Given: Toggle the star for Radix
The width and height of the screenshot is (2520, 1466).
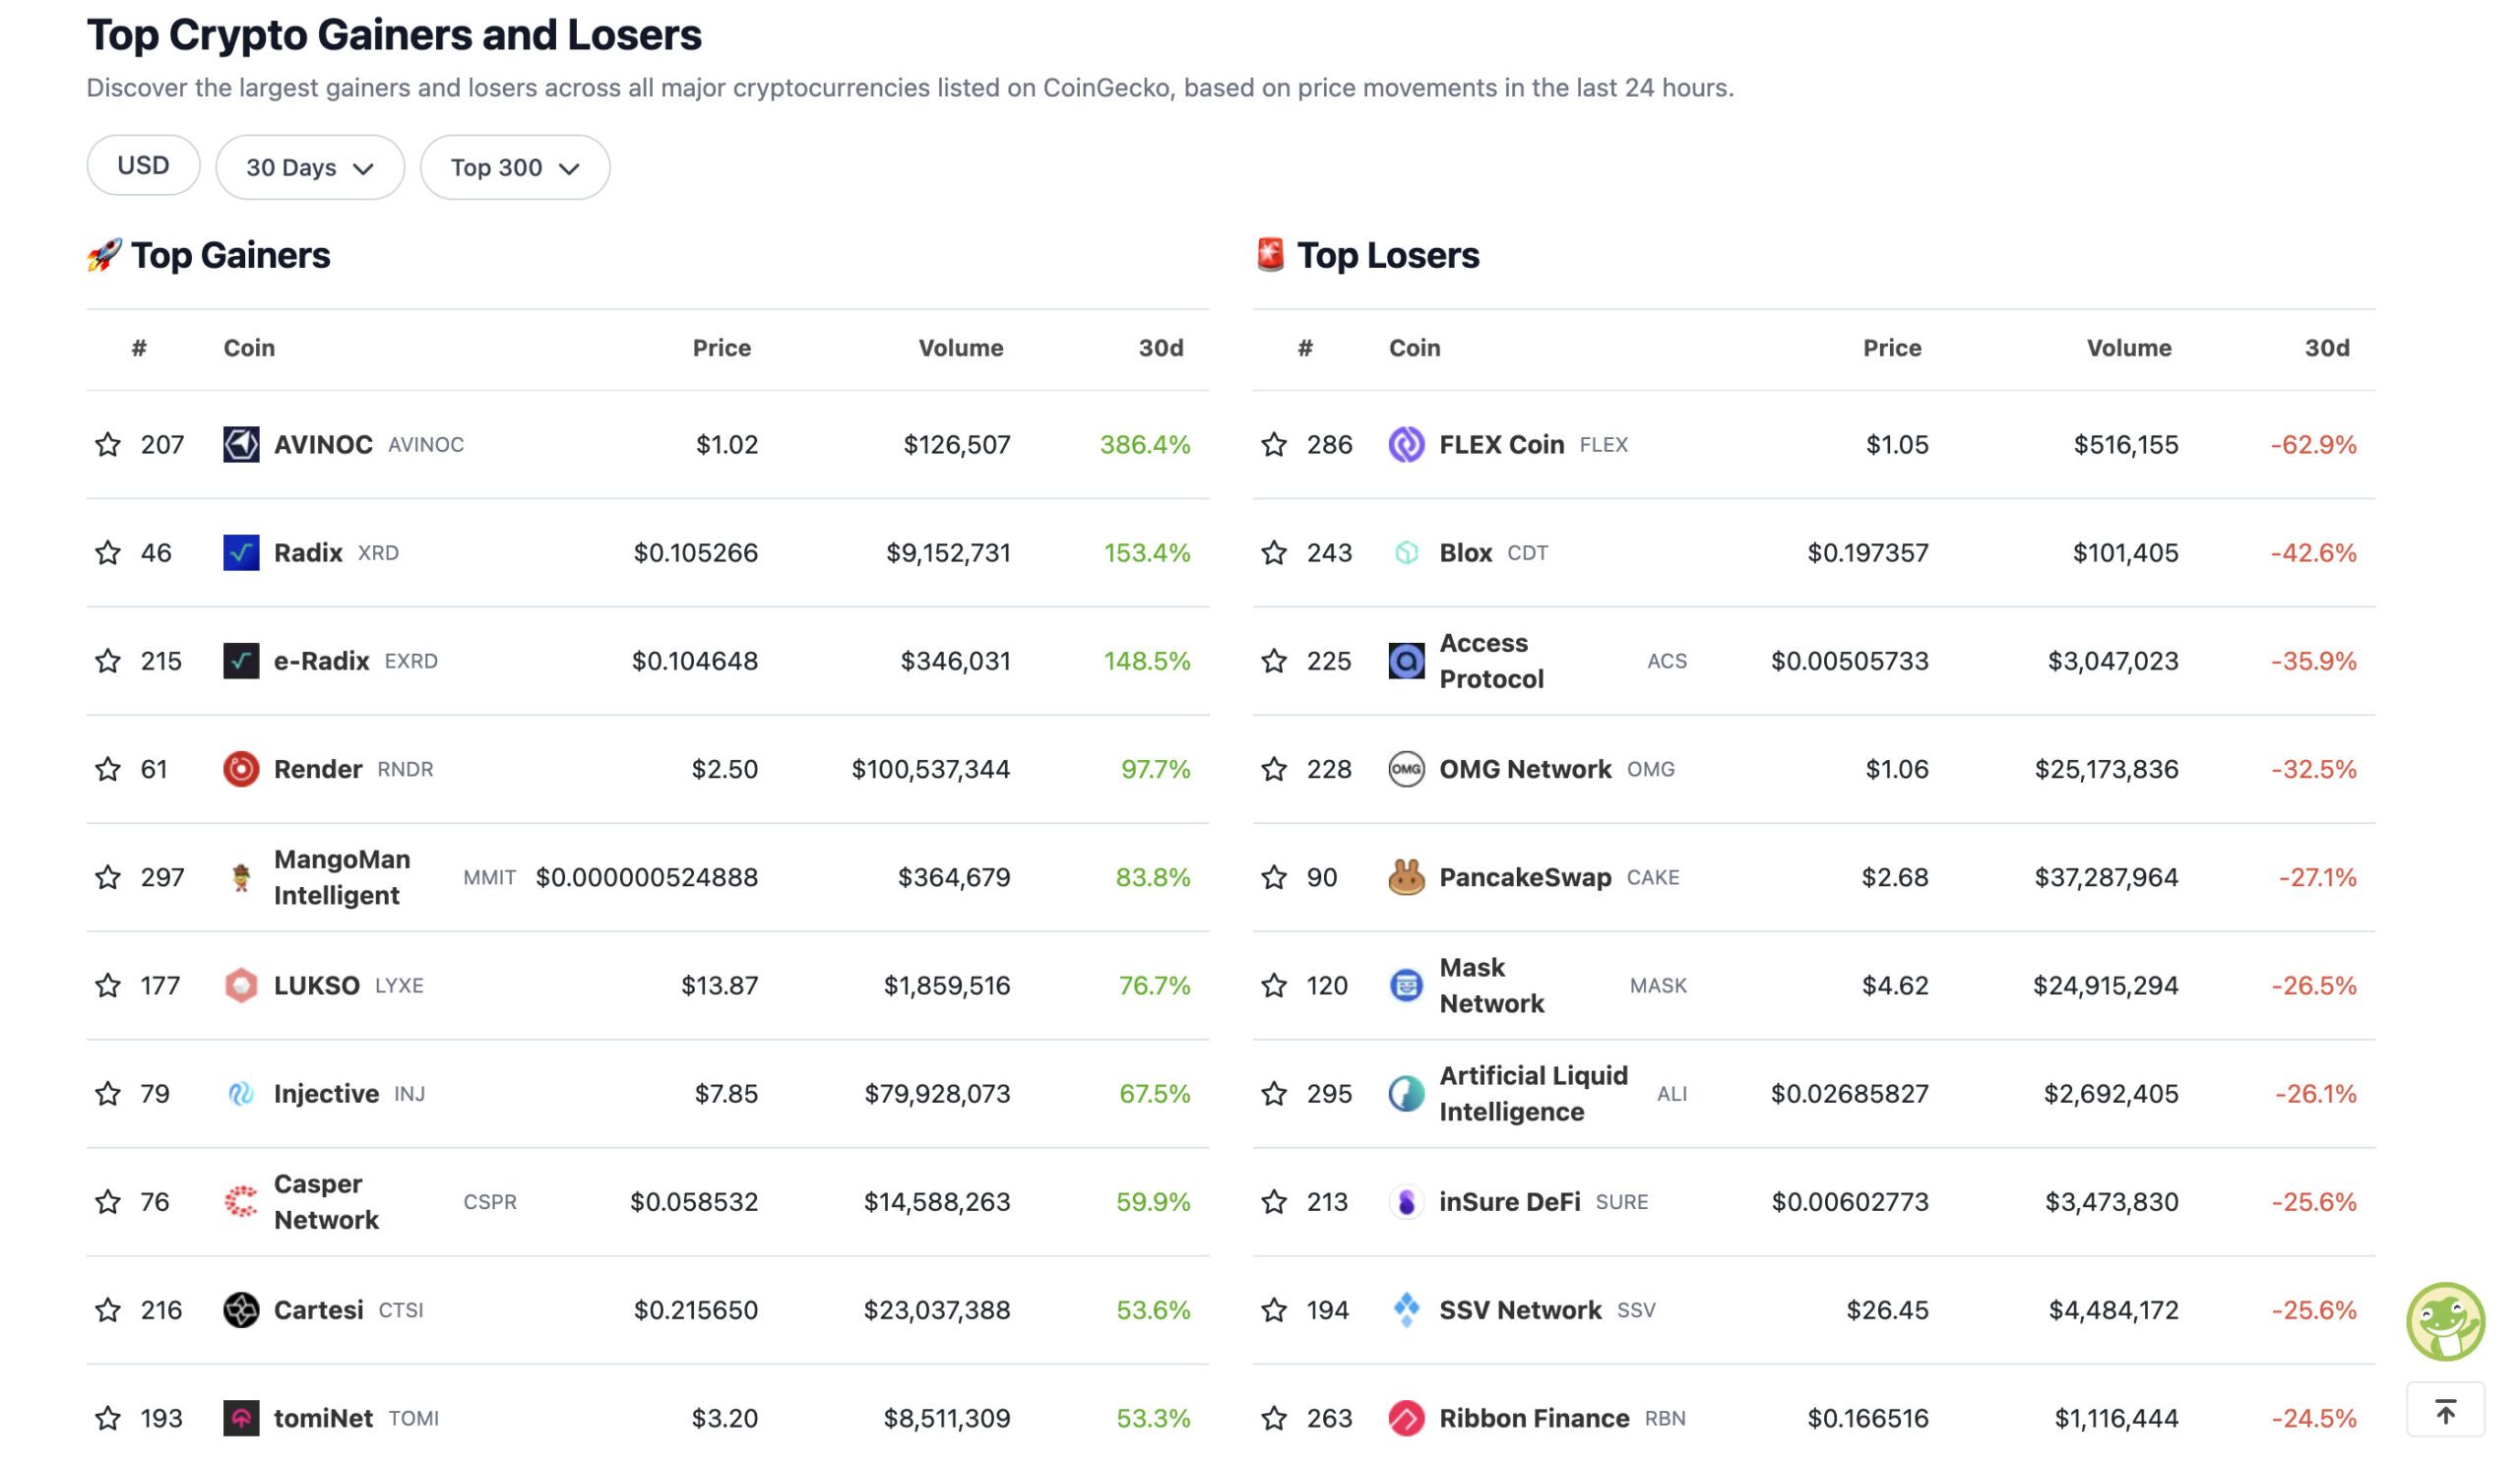Looking at the screenshot, I should click(108, 552).
